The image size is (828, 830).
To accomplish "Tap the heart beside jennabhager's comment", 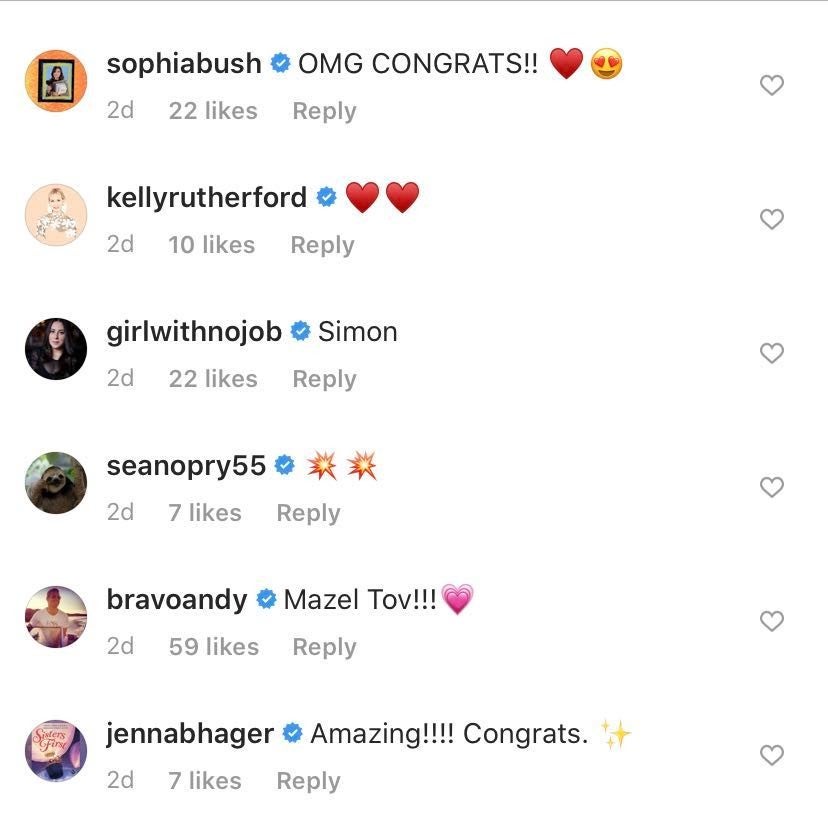I will click(x=771, y=756).
